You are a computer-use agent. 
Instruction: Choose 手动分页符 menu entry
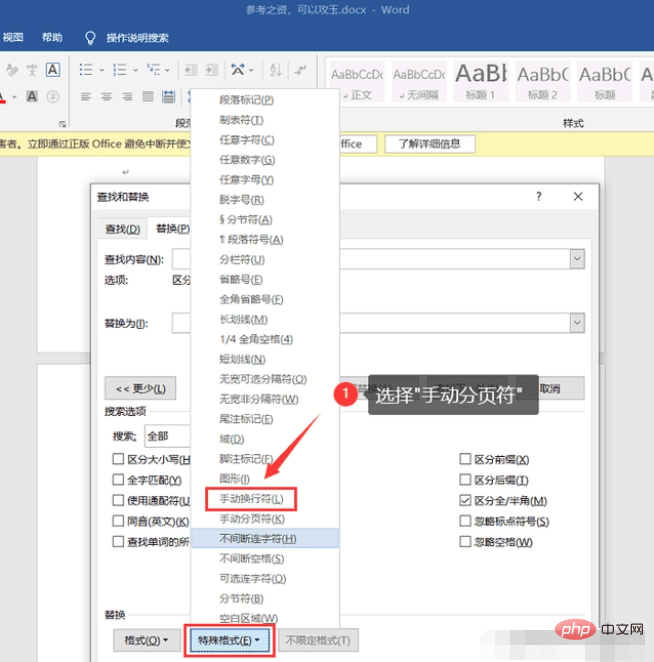tap(251, 519)
